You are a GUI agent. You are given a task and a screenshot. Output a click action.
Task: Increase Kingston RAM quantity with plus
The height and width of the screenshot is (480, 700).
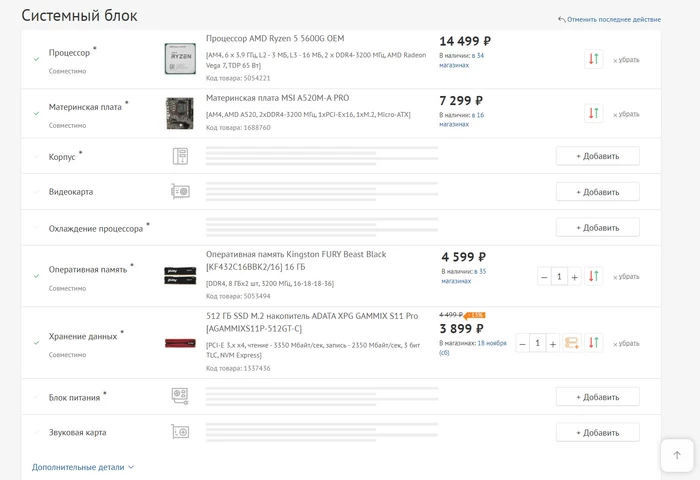[575, 277]
